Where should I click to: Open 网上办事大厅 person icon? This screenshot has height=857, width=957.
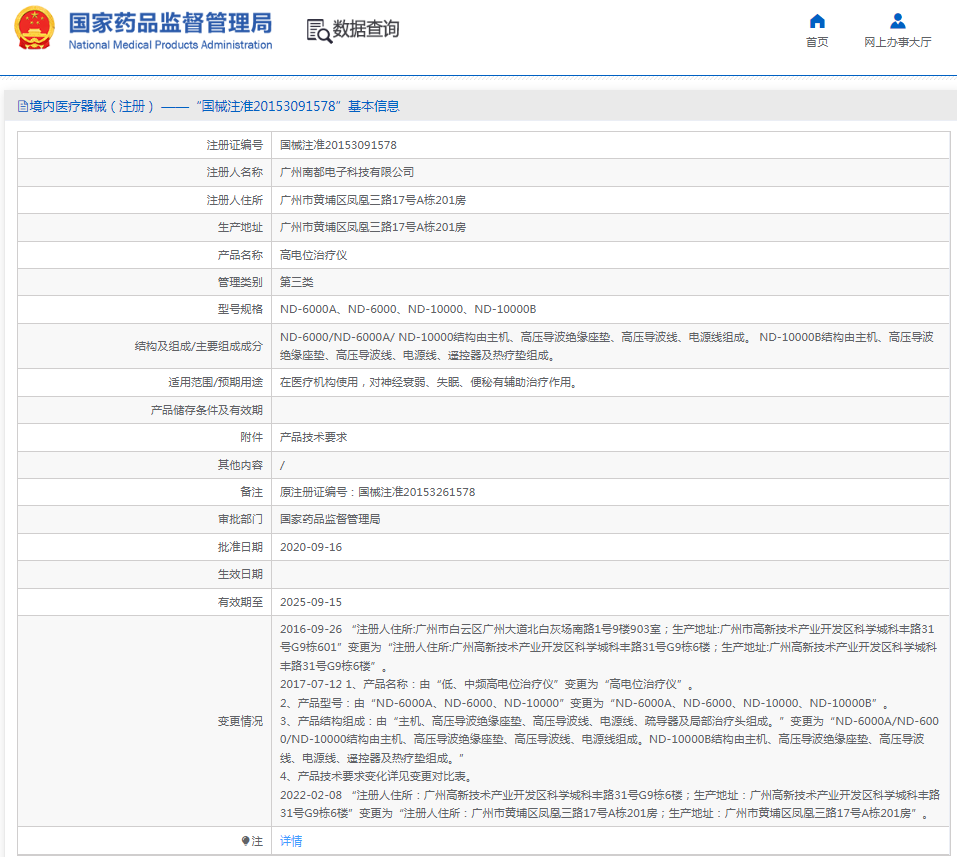point(897,21)
